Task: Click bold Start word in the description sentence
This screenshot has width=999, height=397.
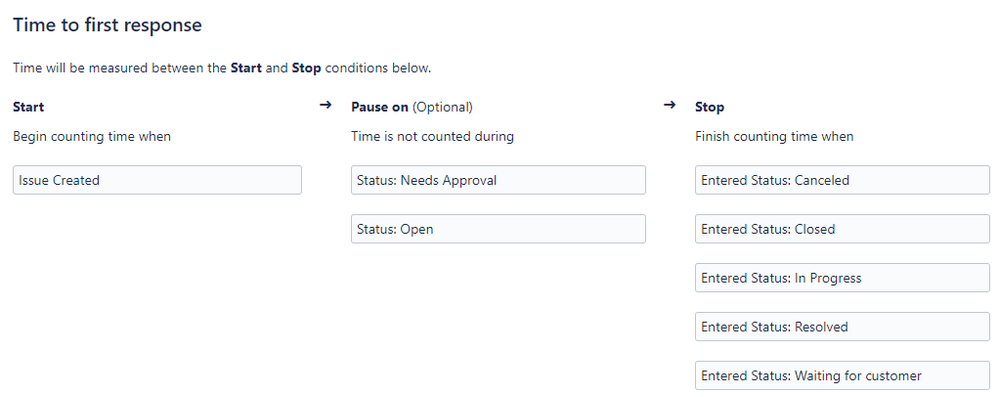Action: click(246, 68)
